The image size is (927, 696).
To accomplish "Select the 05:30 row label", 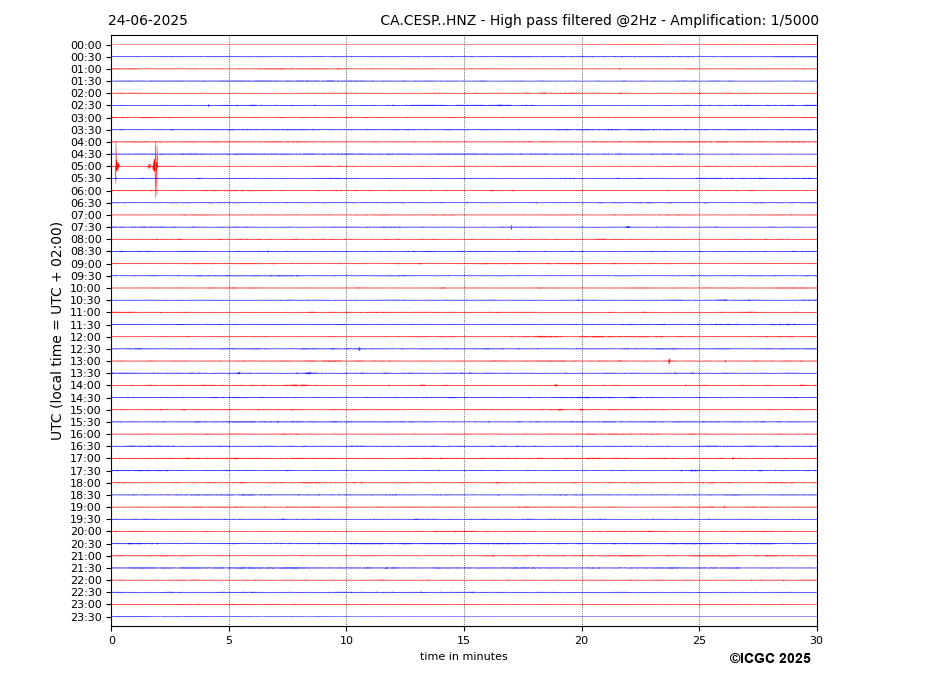I will [x=86, y=179].
